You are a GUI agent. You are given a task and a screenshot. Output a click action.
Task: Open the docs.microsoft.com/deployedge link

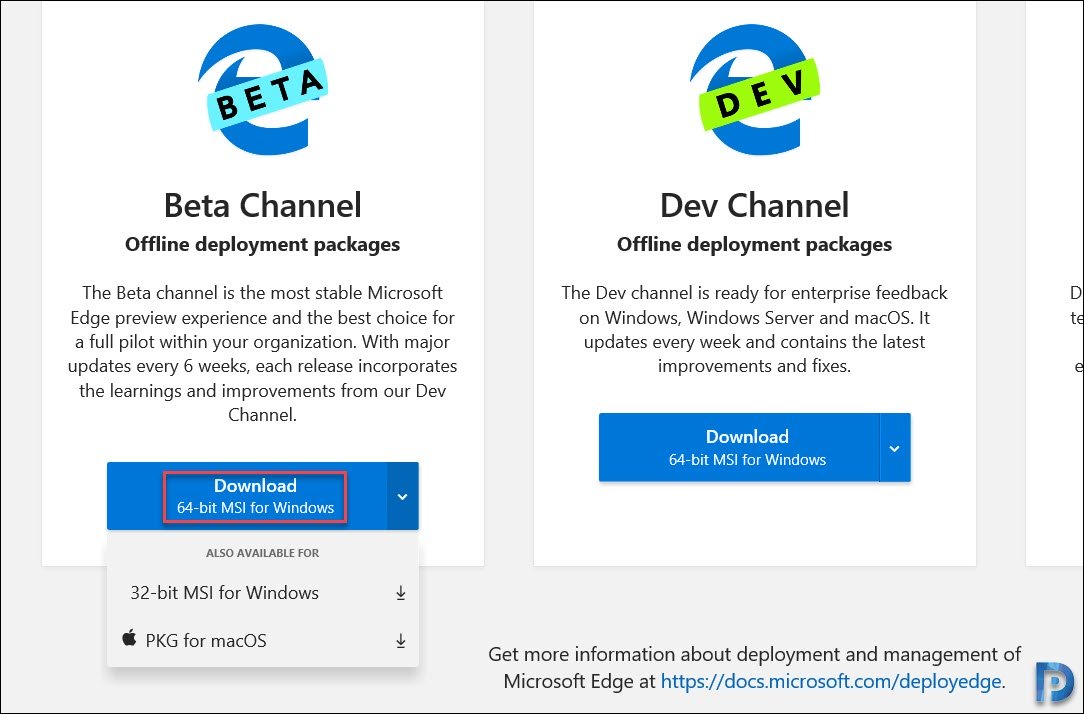[831, 682]
